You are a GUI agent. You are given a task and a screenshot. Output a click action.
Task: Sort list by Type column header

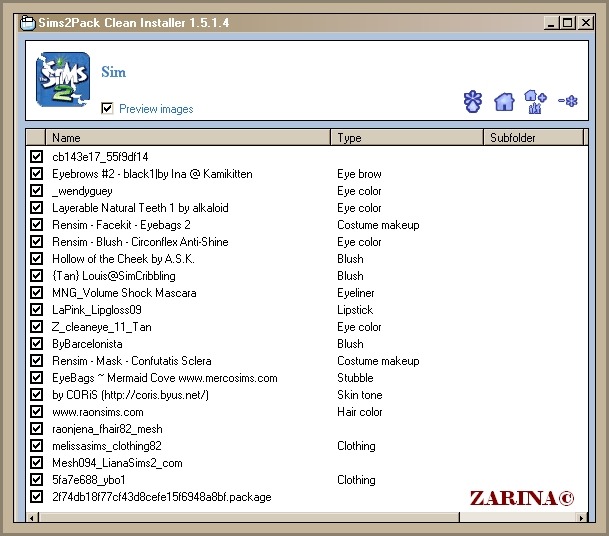pyautogui.click(x=407, y=137)
